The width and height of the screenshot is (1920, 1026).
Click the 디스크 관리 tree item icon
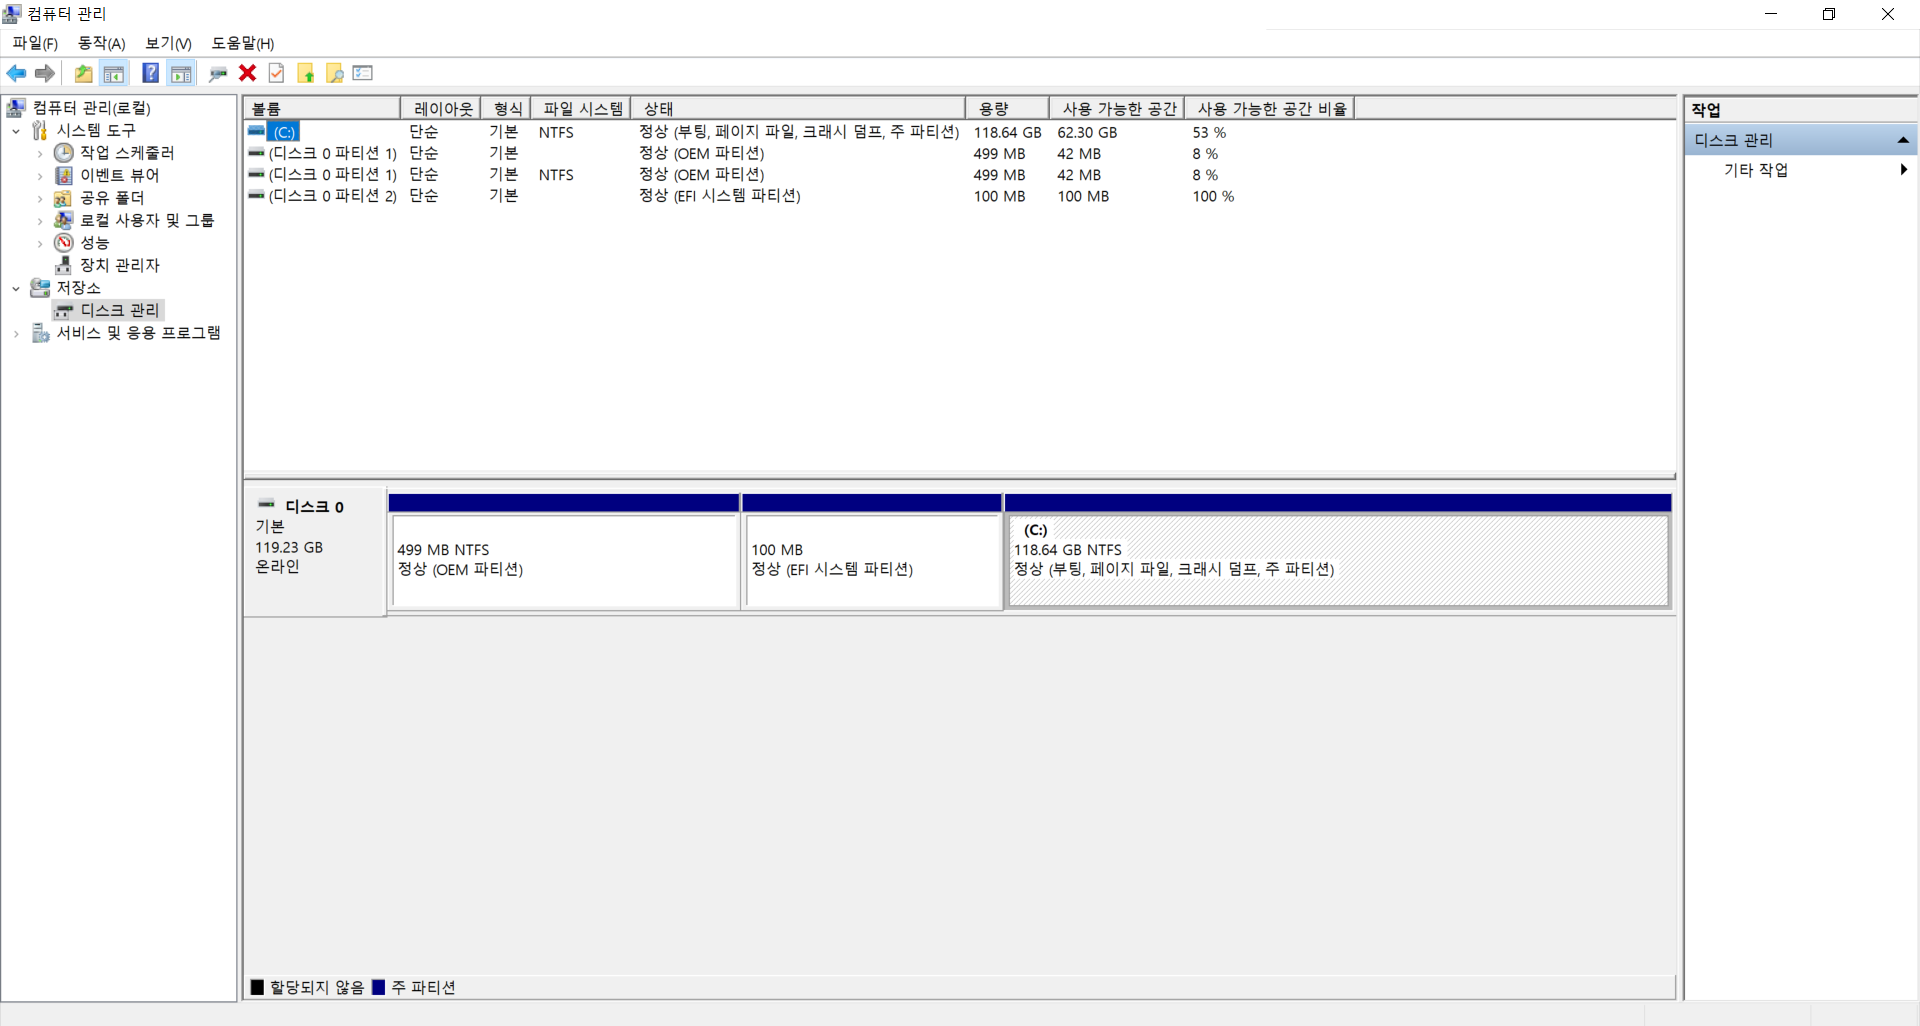coord(64,311)
